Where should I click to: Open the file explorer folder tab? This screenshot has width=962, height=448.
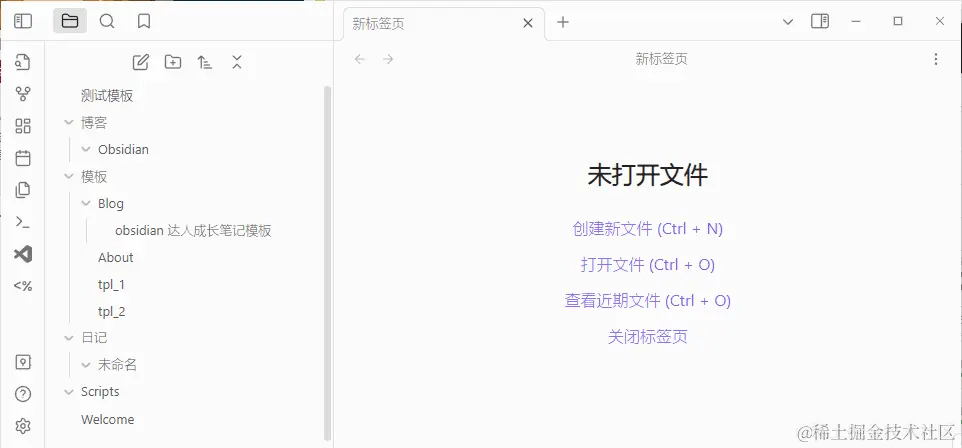pyautogui.click(x=70, y=21)
